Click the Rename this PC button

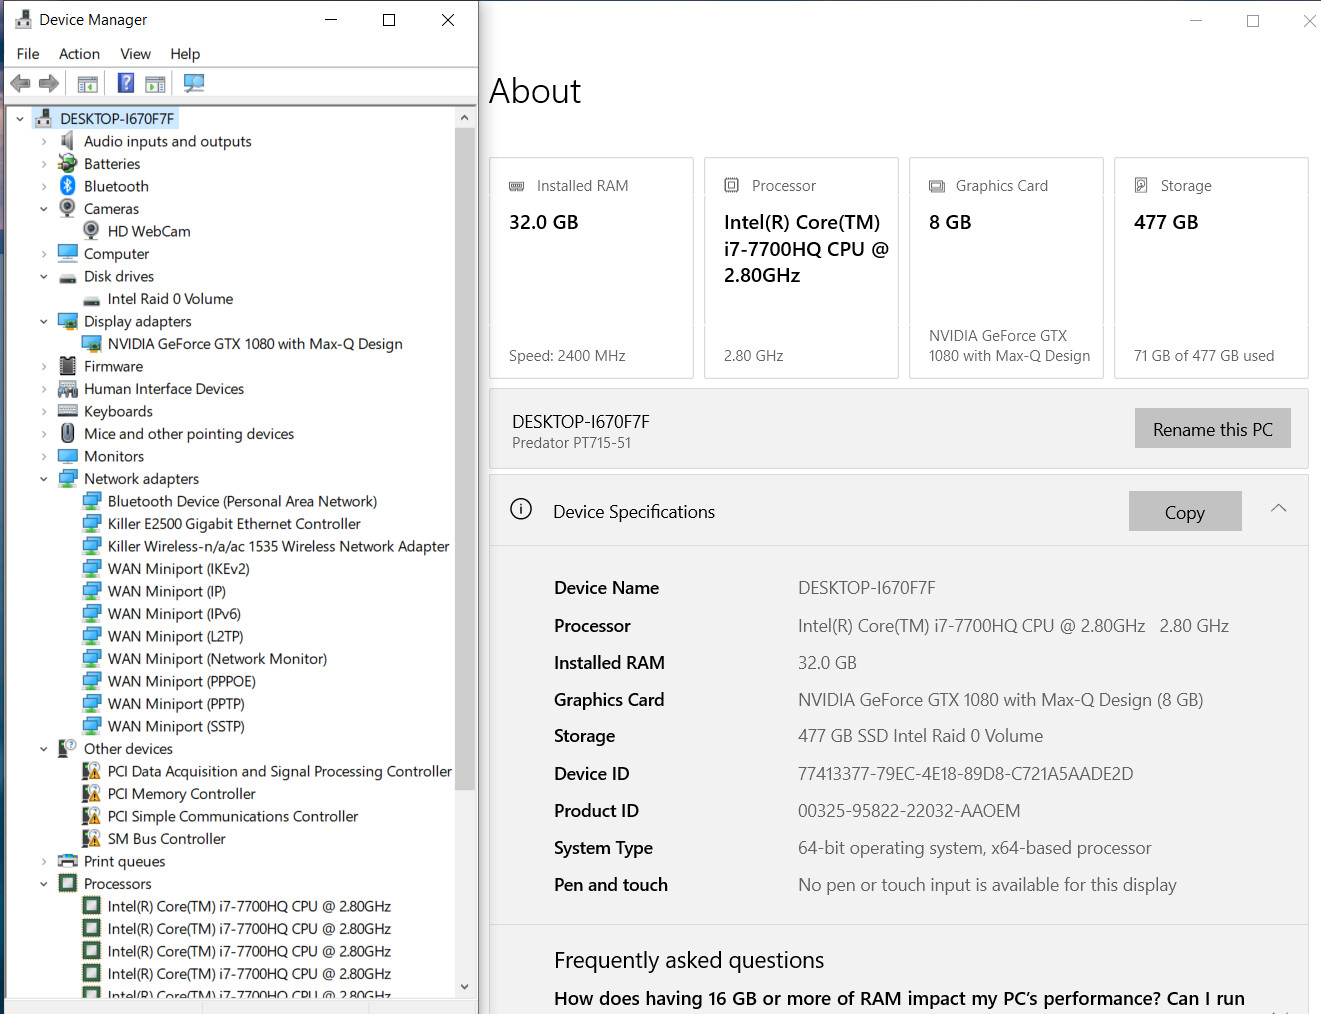coord(1212,428)
